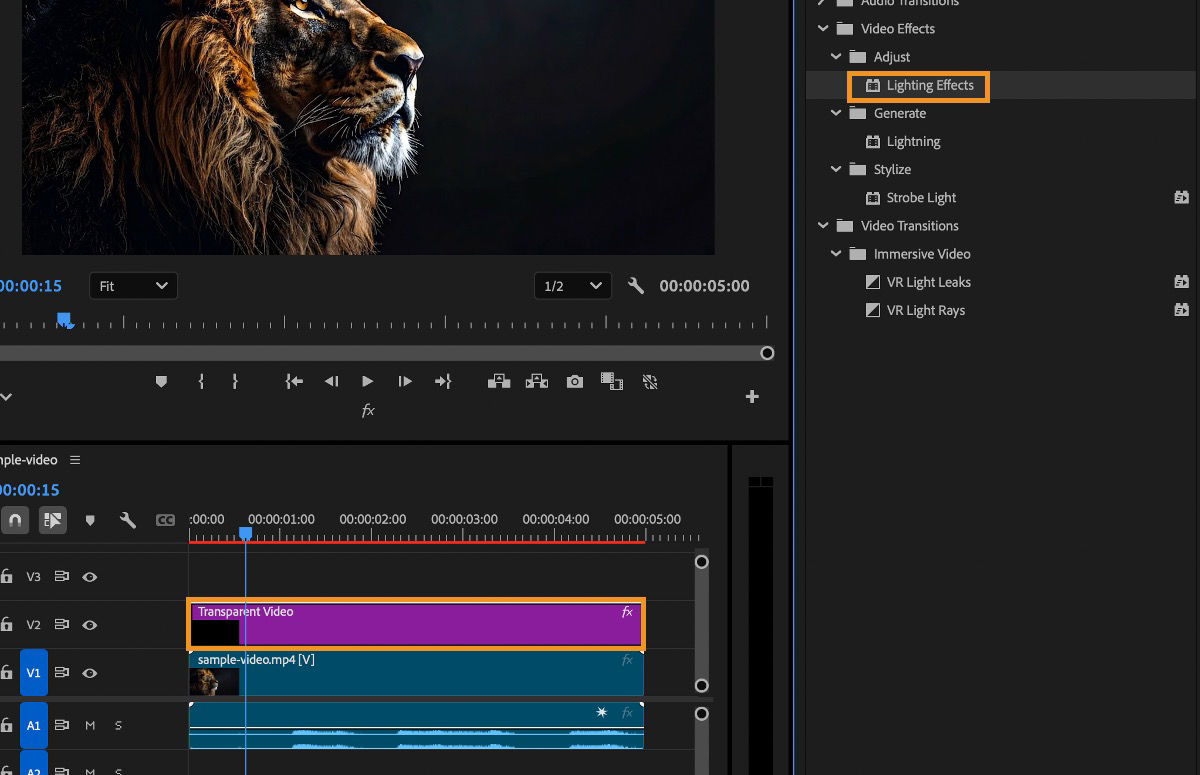Click the Export Frame camera icon
This screenshot has width=1200, height=775.
click(574, 381)
